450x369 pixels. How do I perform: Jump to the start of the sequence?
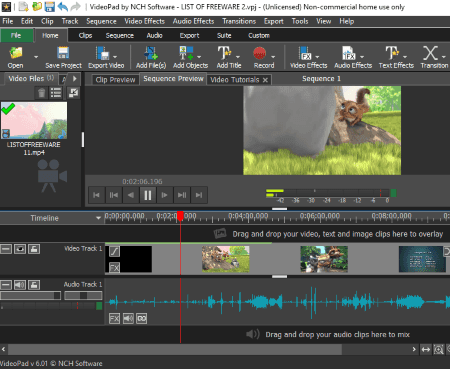pos(96,195)
